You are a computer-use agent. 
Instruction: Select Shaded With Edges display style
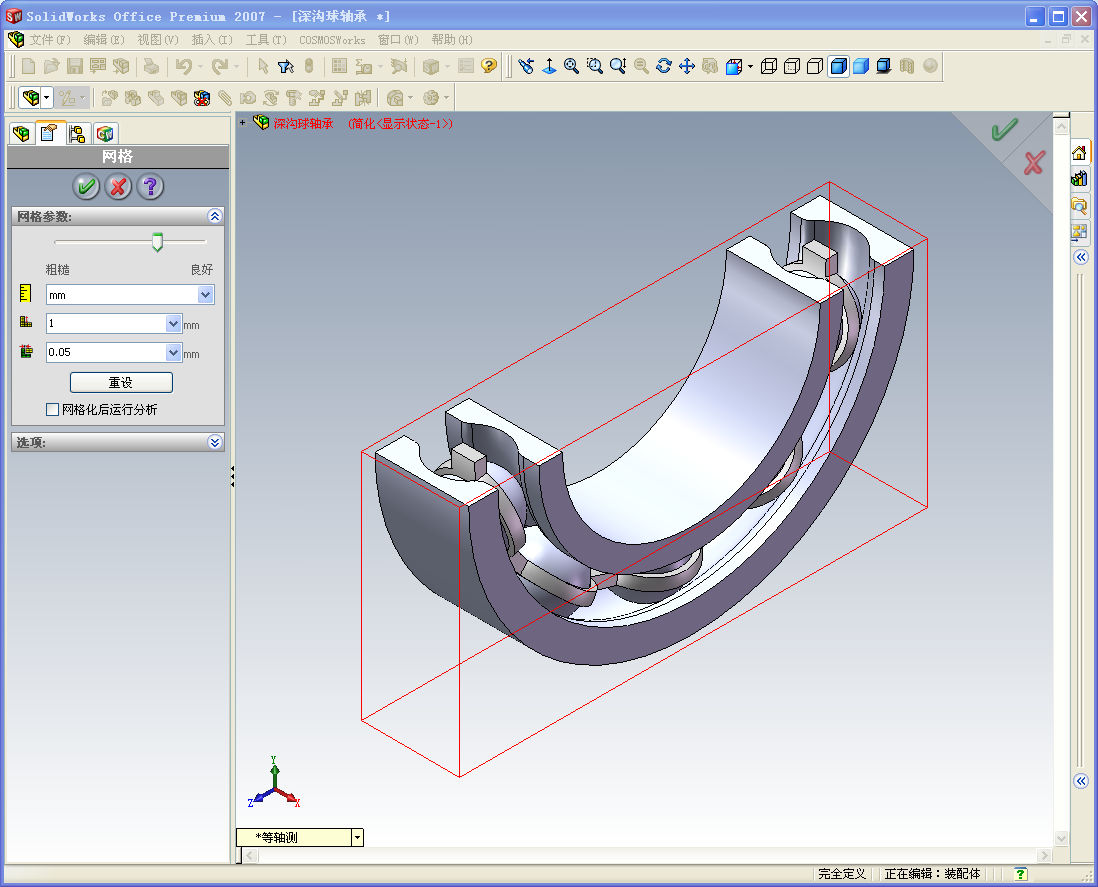(x=838, y=67)
